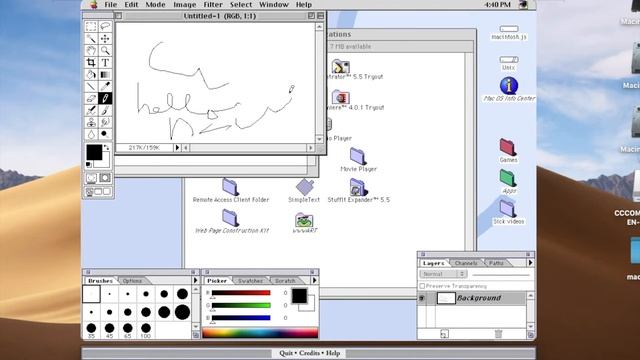640x360 pixels.
Task: Select the Eyedropper tool
Action: 105,86
